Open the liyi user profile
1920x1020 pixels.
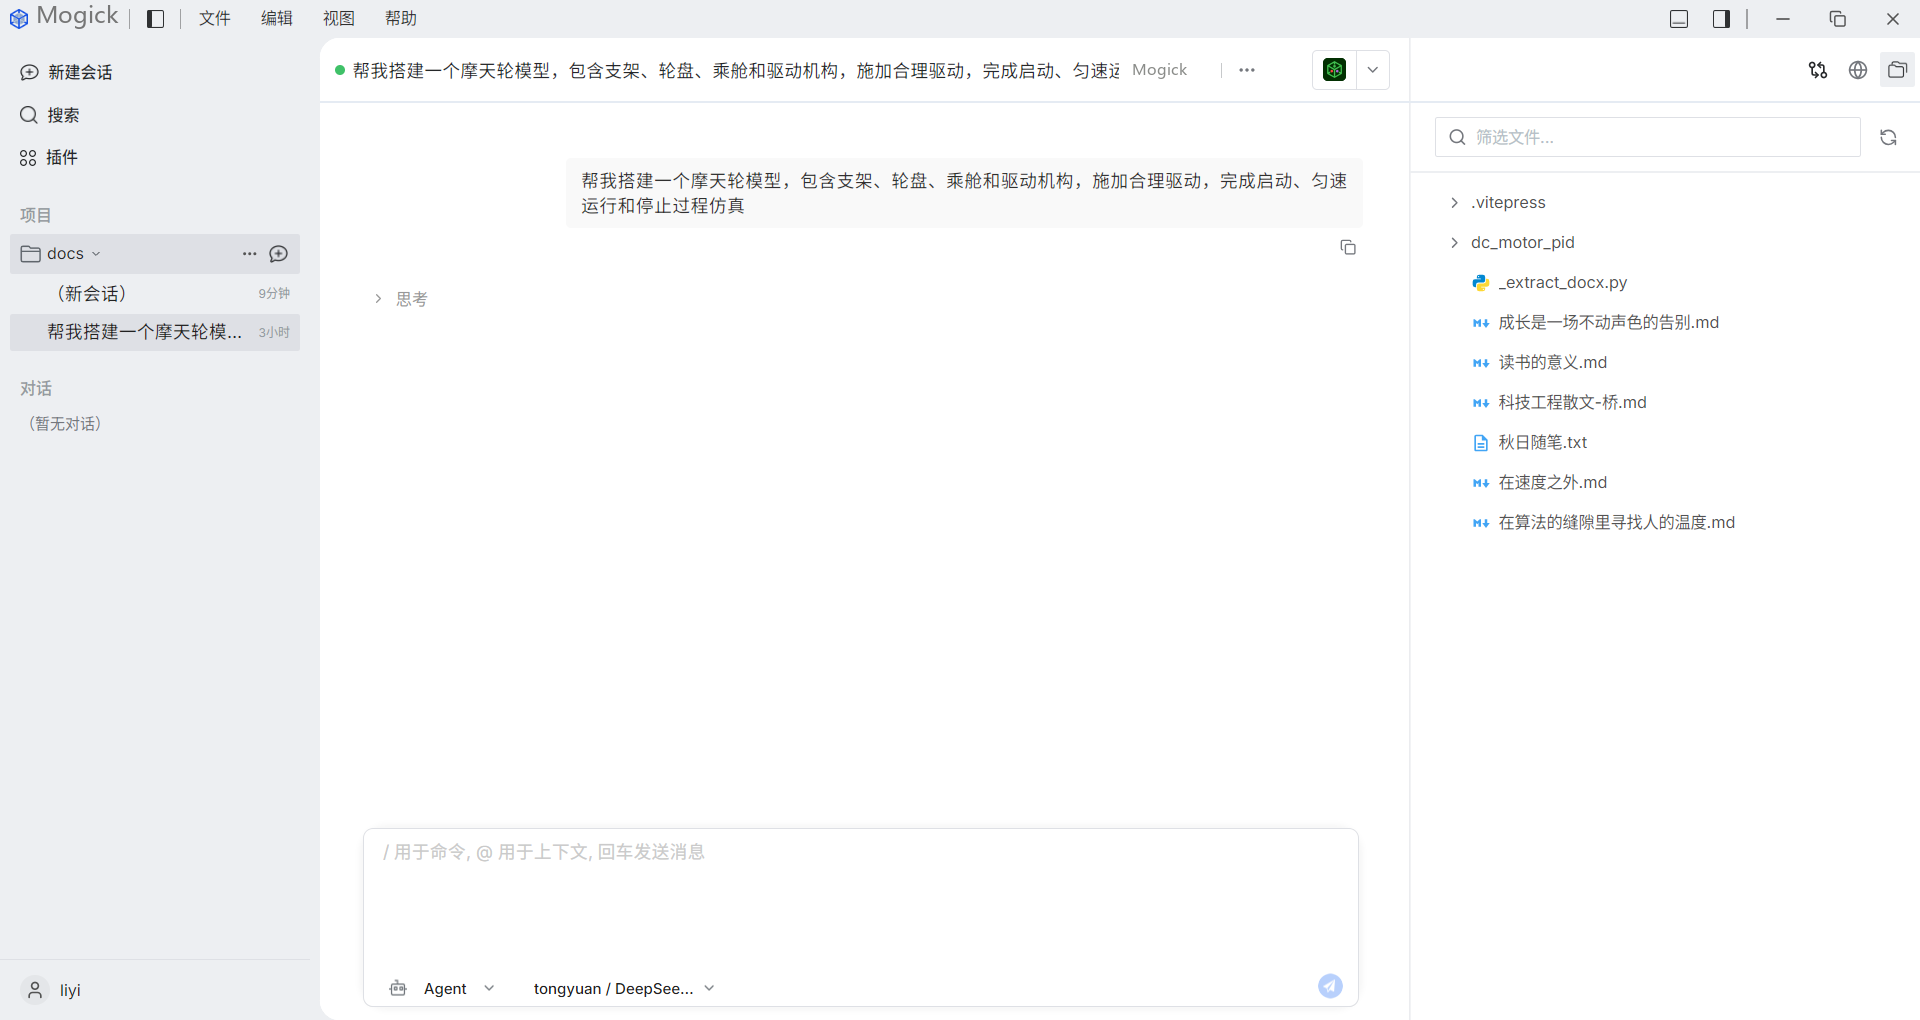(x=52, y=990)
